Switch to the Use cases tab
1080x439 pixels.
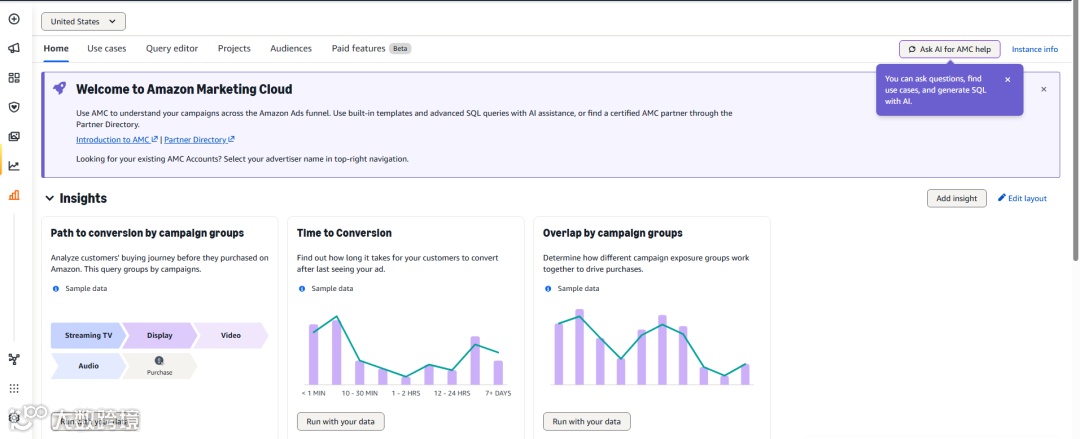[107, 48]
